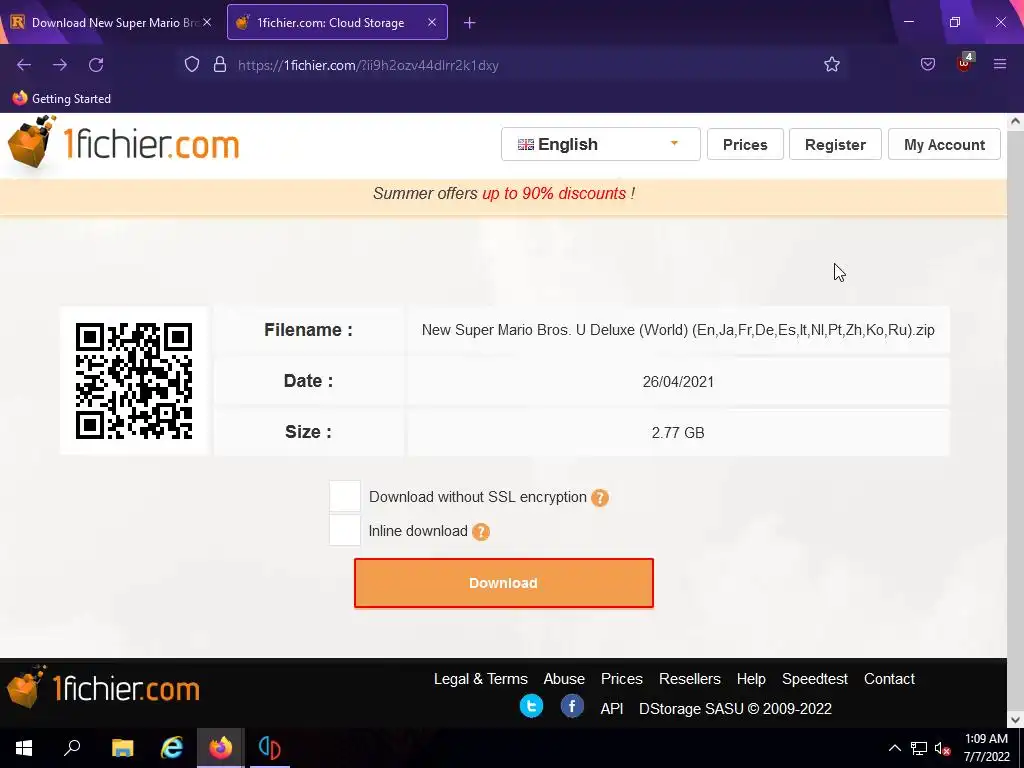This screenshot has width=1024, height=768.
Task: Open File Explorer from the taskbar
Action: (122, 748)
